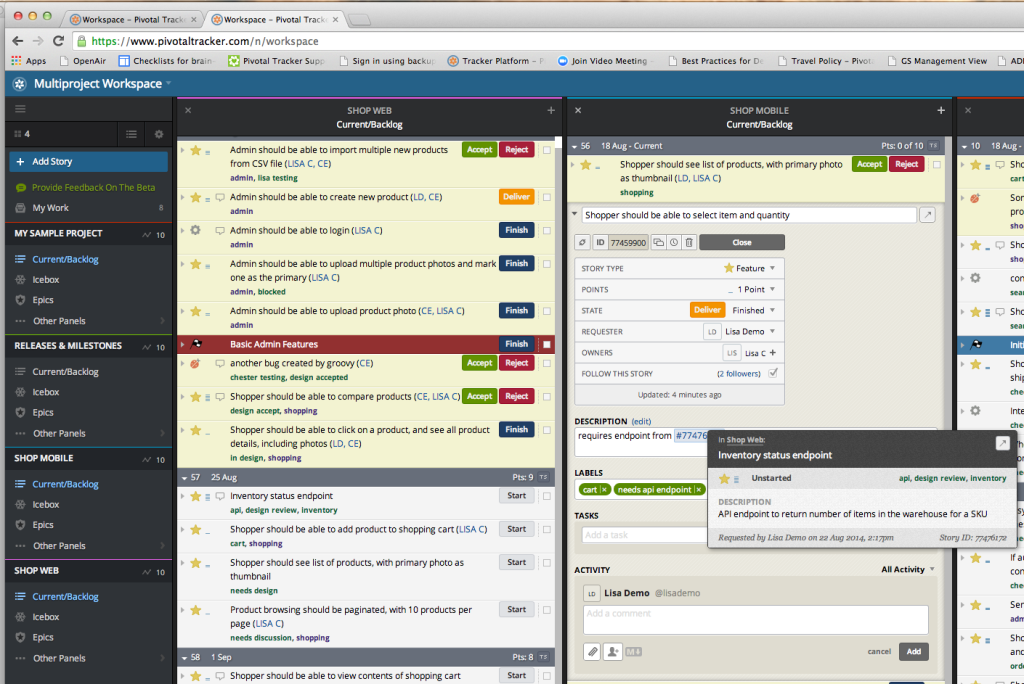This screenshot has width=1024, height=684.
Task: Toggle the sidebar hamburger menu icon
Action: click(20, 109)
